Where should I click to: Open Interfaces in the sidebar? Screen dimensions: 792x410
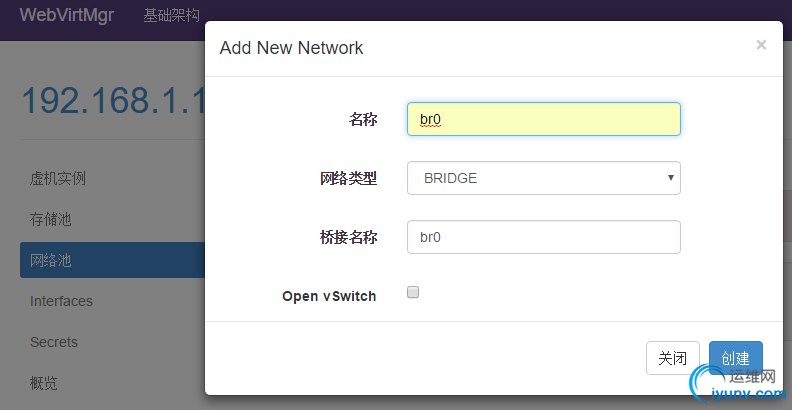point(61,301)
